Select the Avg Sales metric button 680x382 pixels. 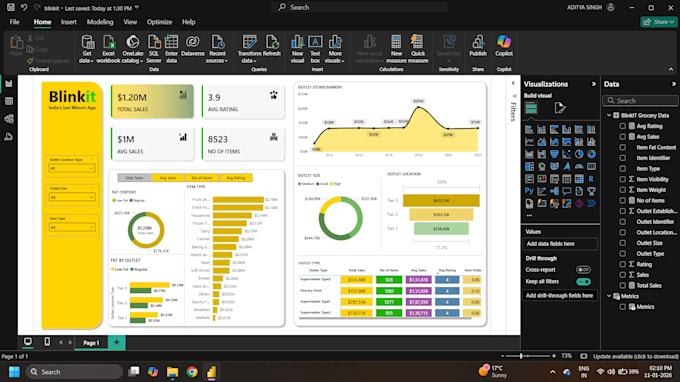pyautogui.click(x=168, y=178)
